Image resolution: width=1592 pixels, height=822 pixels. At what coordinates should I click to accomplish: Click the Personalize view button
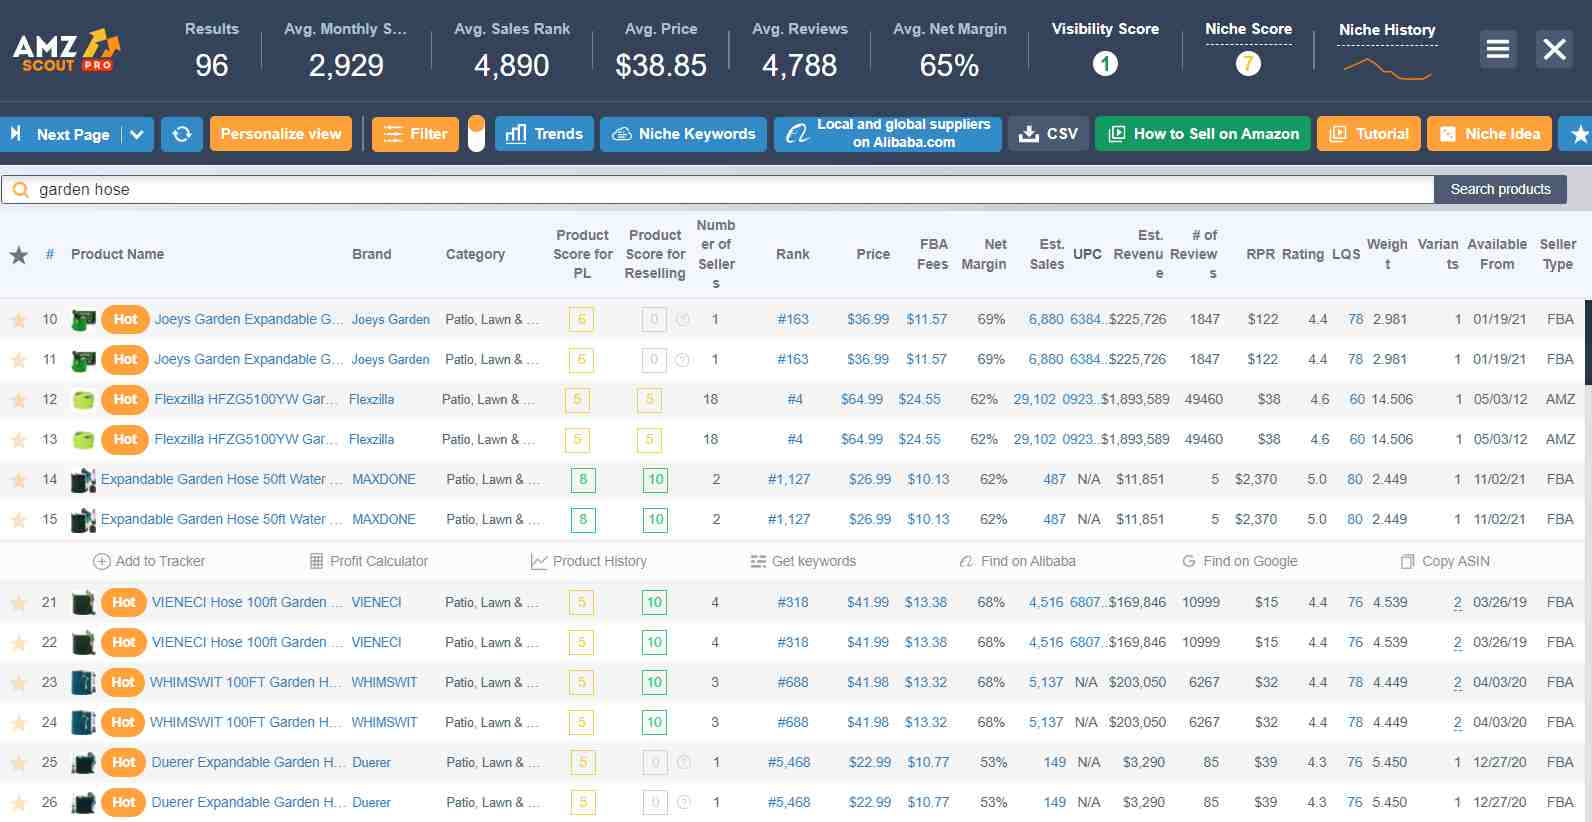coord(281,134)
